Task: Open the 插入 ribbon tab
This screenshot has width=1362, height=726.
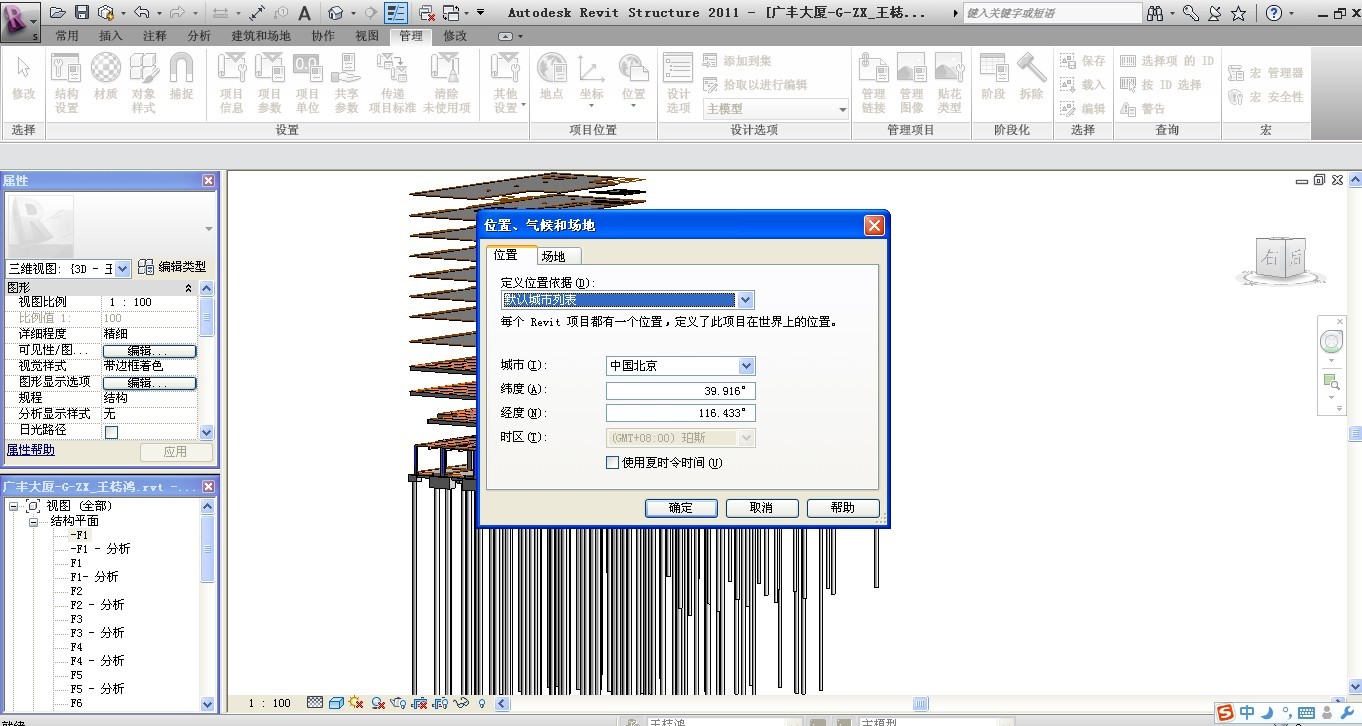Action: click(x=111, y=35)
